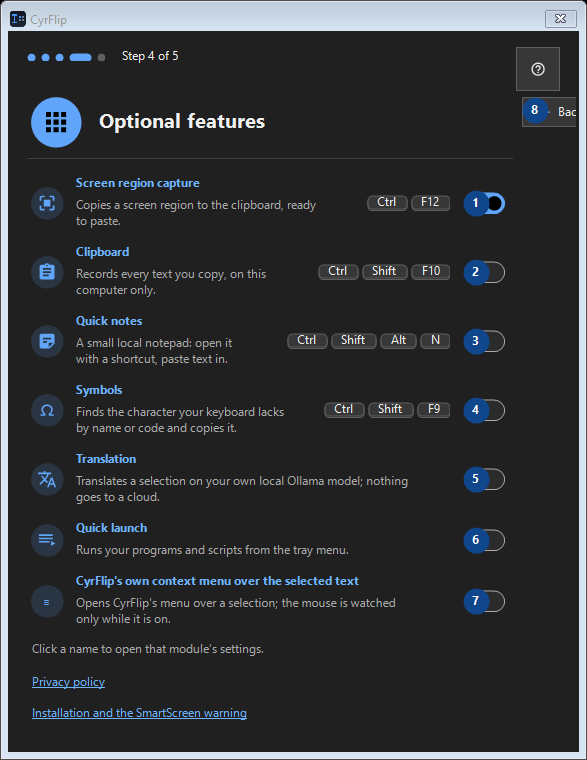Click the context menu module icon
Screen dimensions: 587x760
(47, 602)
